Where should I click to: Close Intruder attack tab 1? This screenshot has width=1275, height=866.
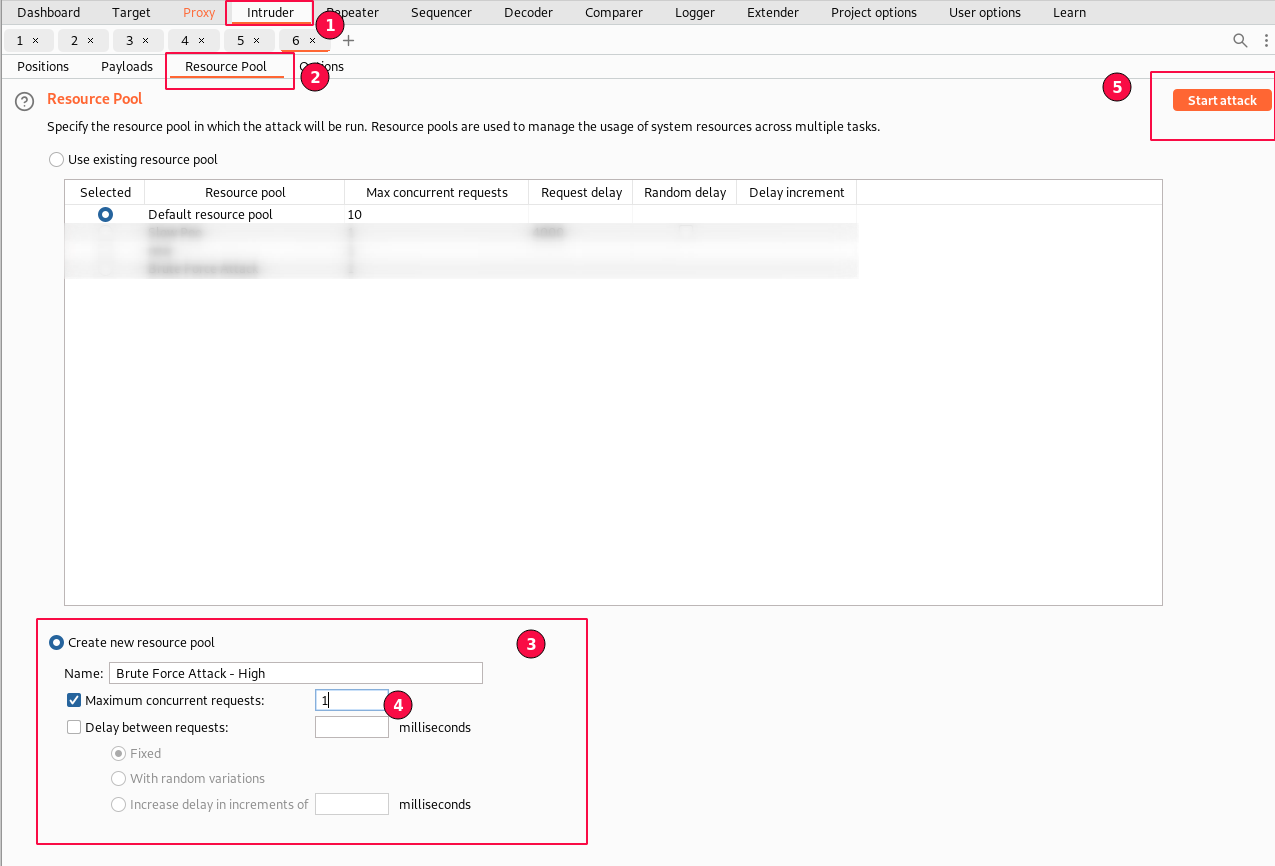[36, 40]
